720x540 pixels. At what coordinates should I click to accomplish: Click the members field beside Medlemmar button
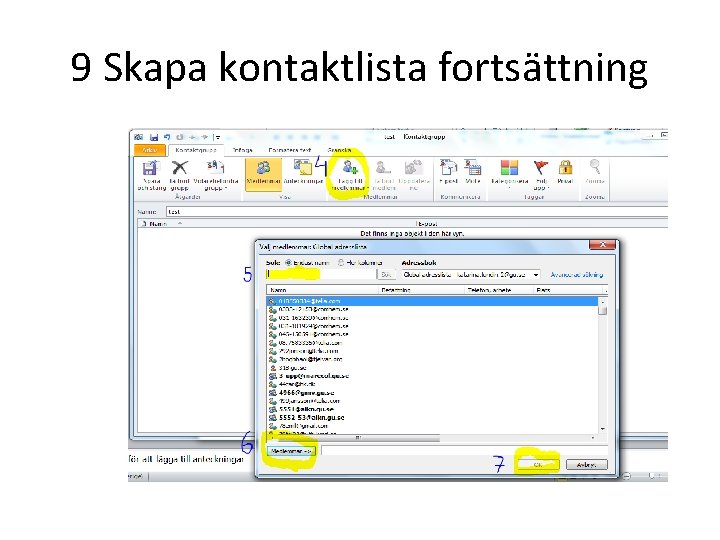pos(464,450)
